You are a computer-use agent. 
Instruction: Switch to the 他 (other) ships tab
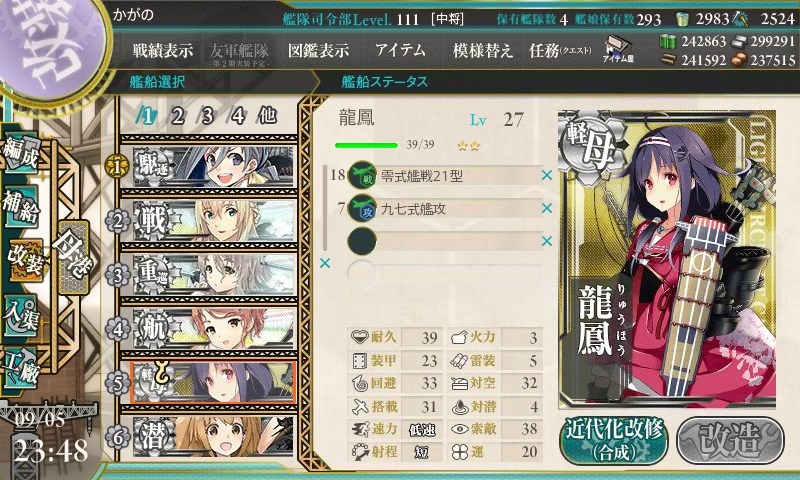[x=267, y=116]
